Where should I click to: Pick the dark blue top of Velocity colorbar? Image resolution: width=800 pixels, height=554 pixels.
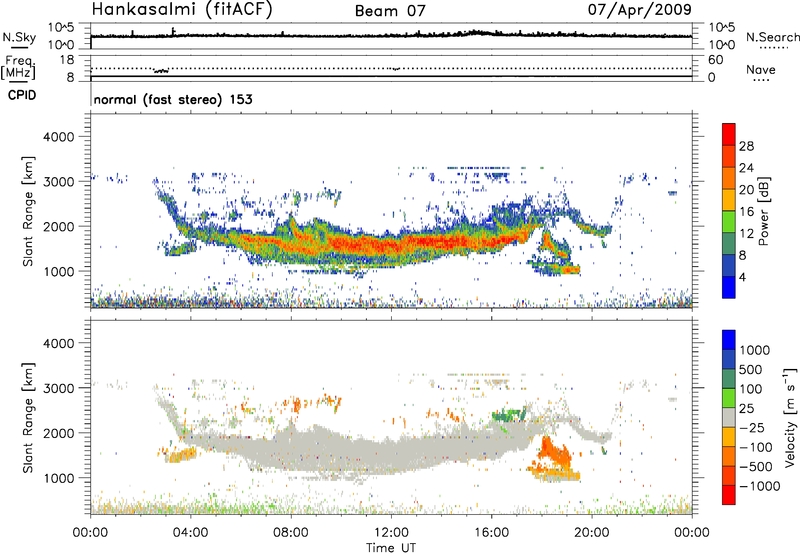click(729, 340)
